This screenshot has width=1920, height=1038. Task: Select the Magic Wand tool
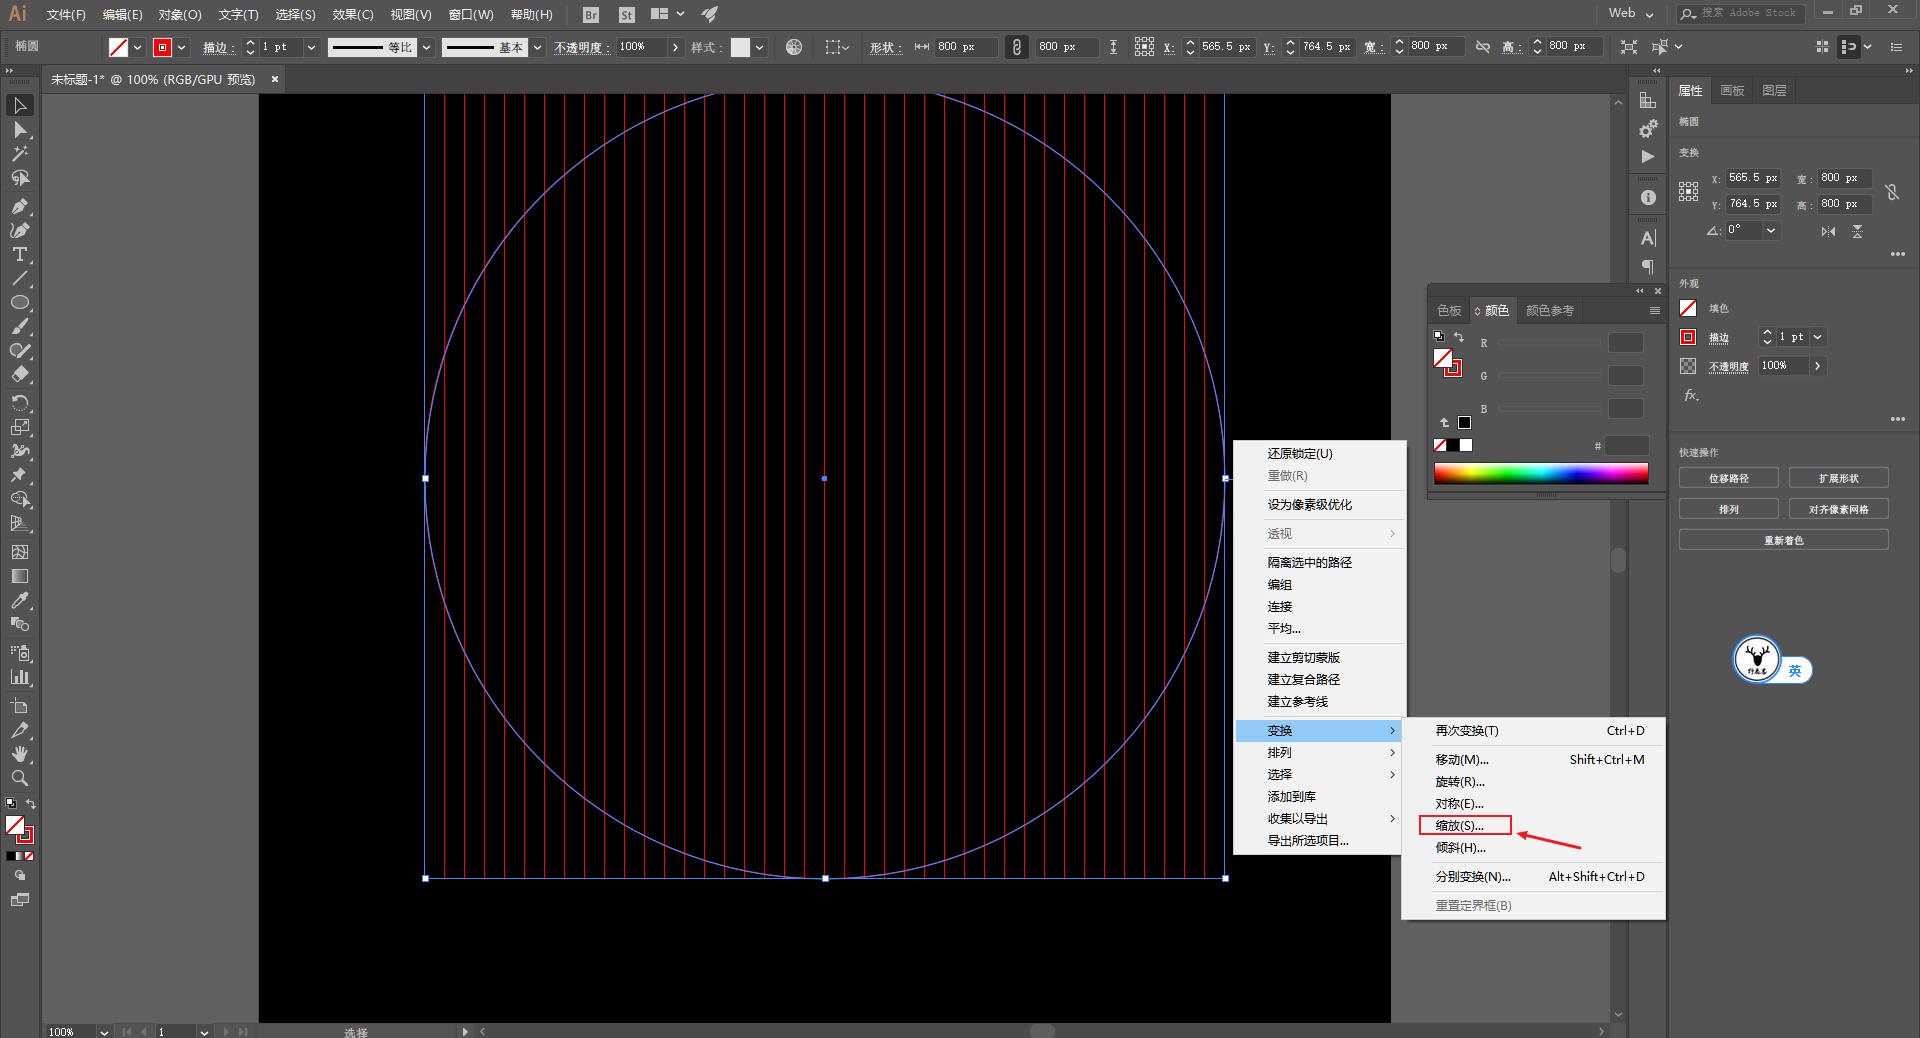click(x=20, y=154)
